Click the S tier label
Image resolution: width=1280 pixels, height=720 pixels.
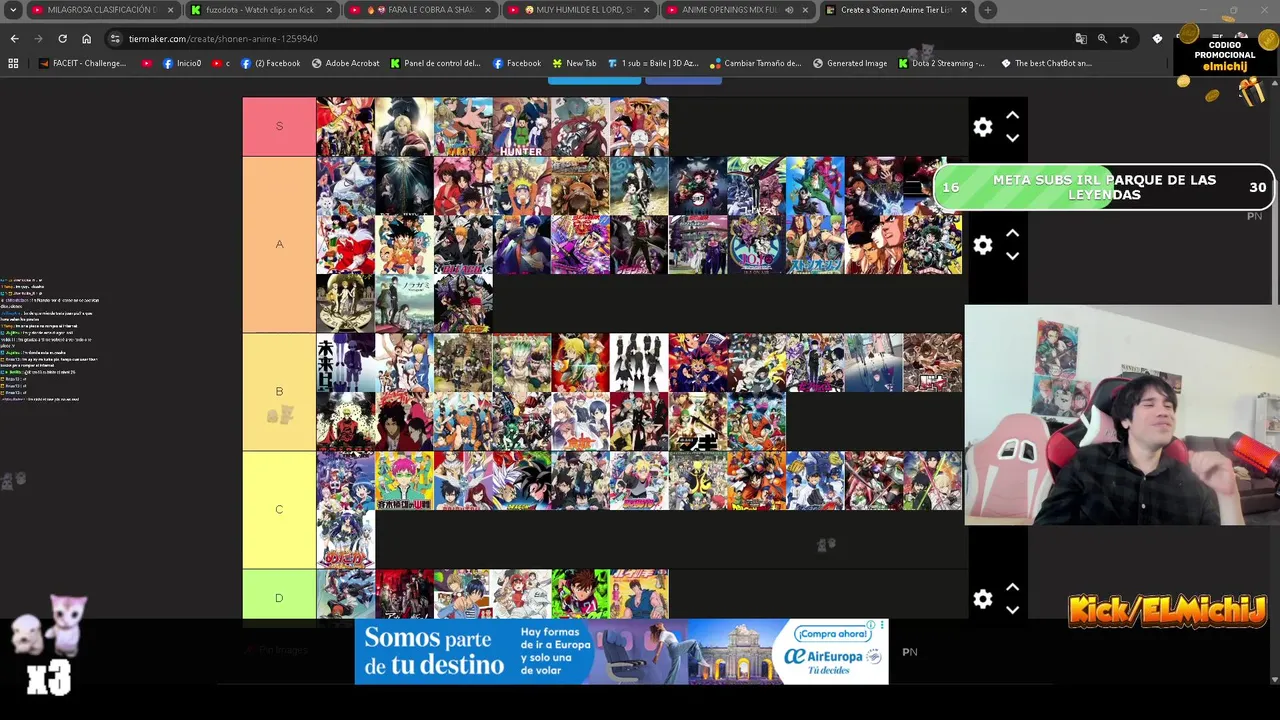279,126
